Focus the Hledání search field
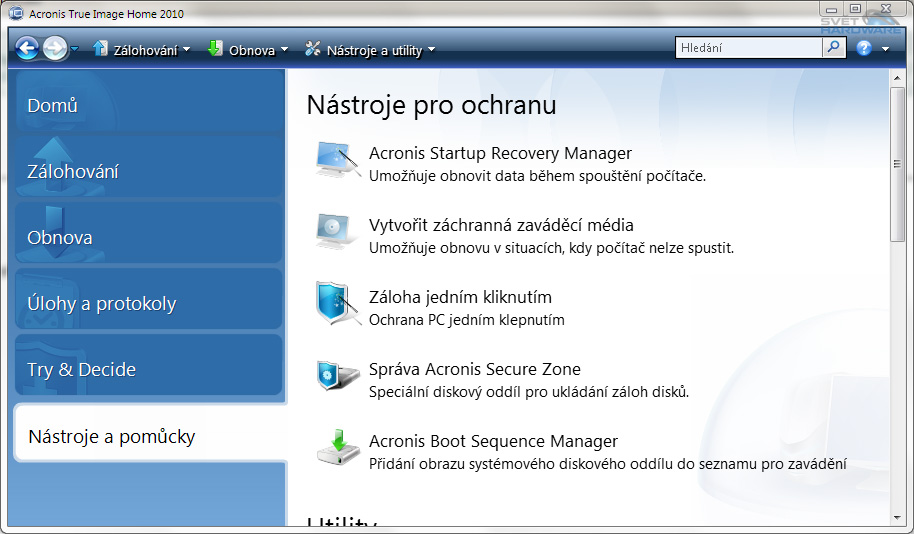The width and height of the screenshot is (914, 534). tap(748, 48)
